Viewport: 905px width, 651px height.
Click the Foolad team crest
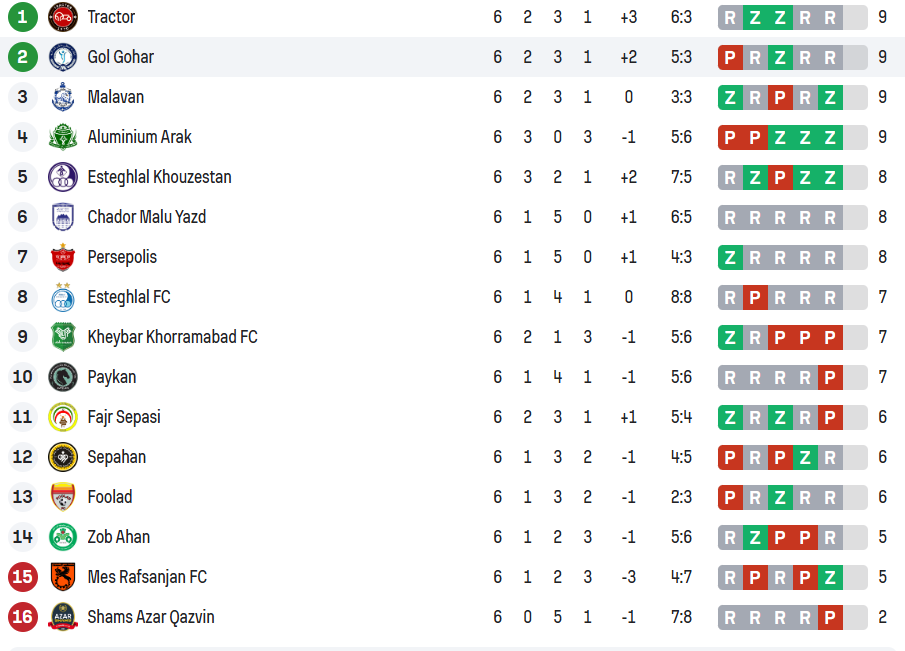(63, 497)
